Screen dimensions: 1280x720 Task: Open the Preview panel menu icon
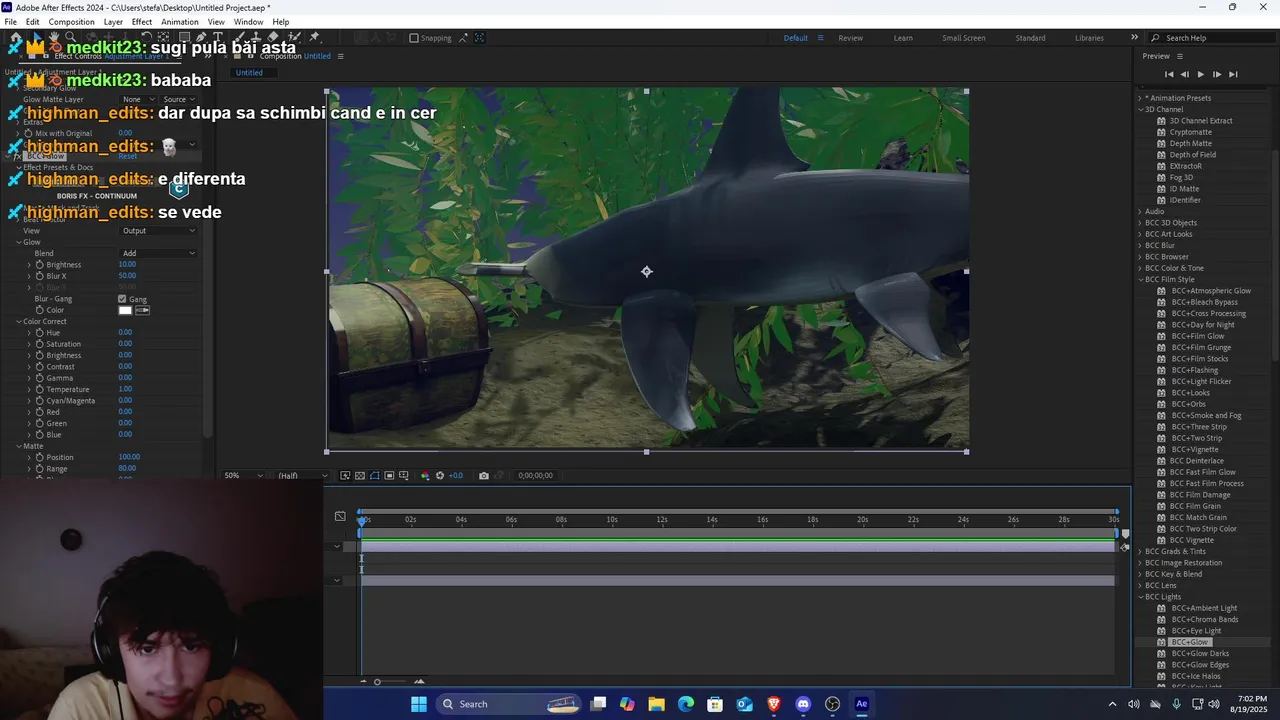[x=1180, y=56]
